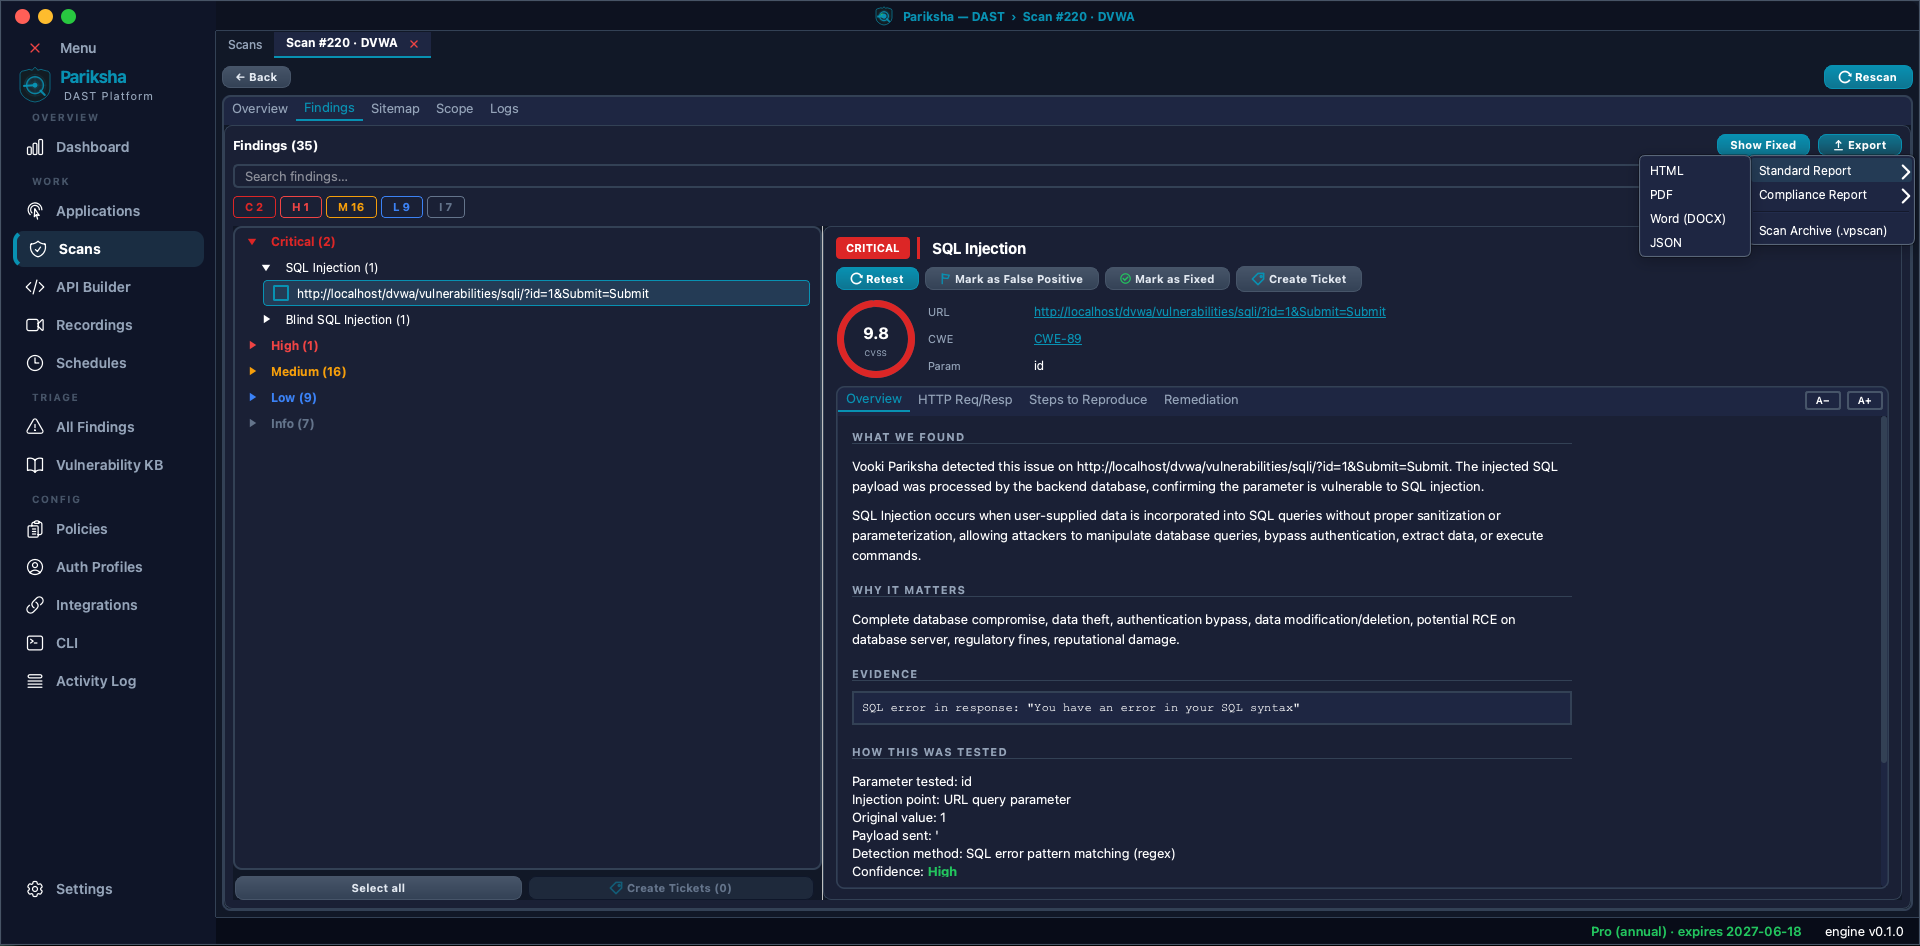Open the Compliance Report submenu

(1832, 195)
